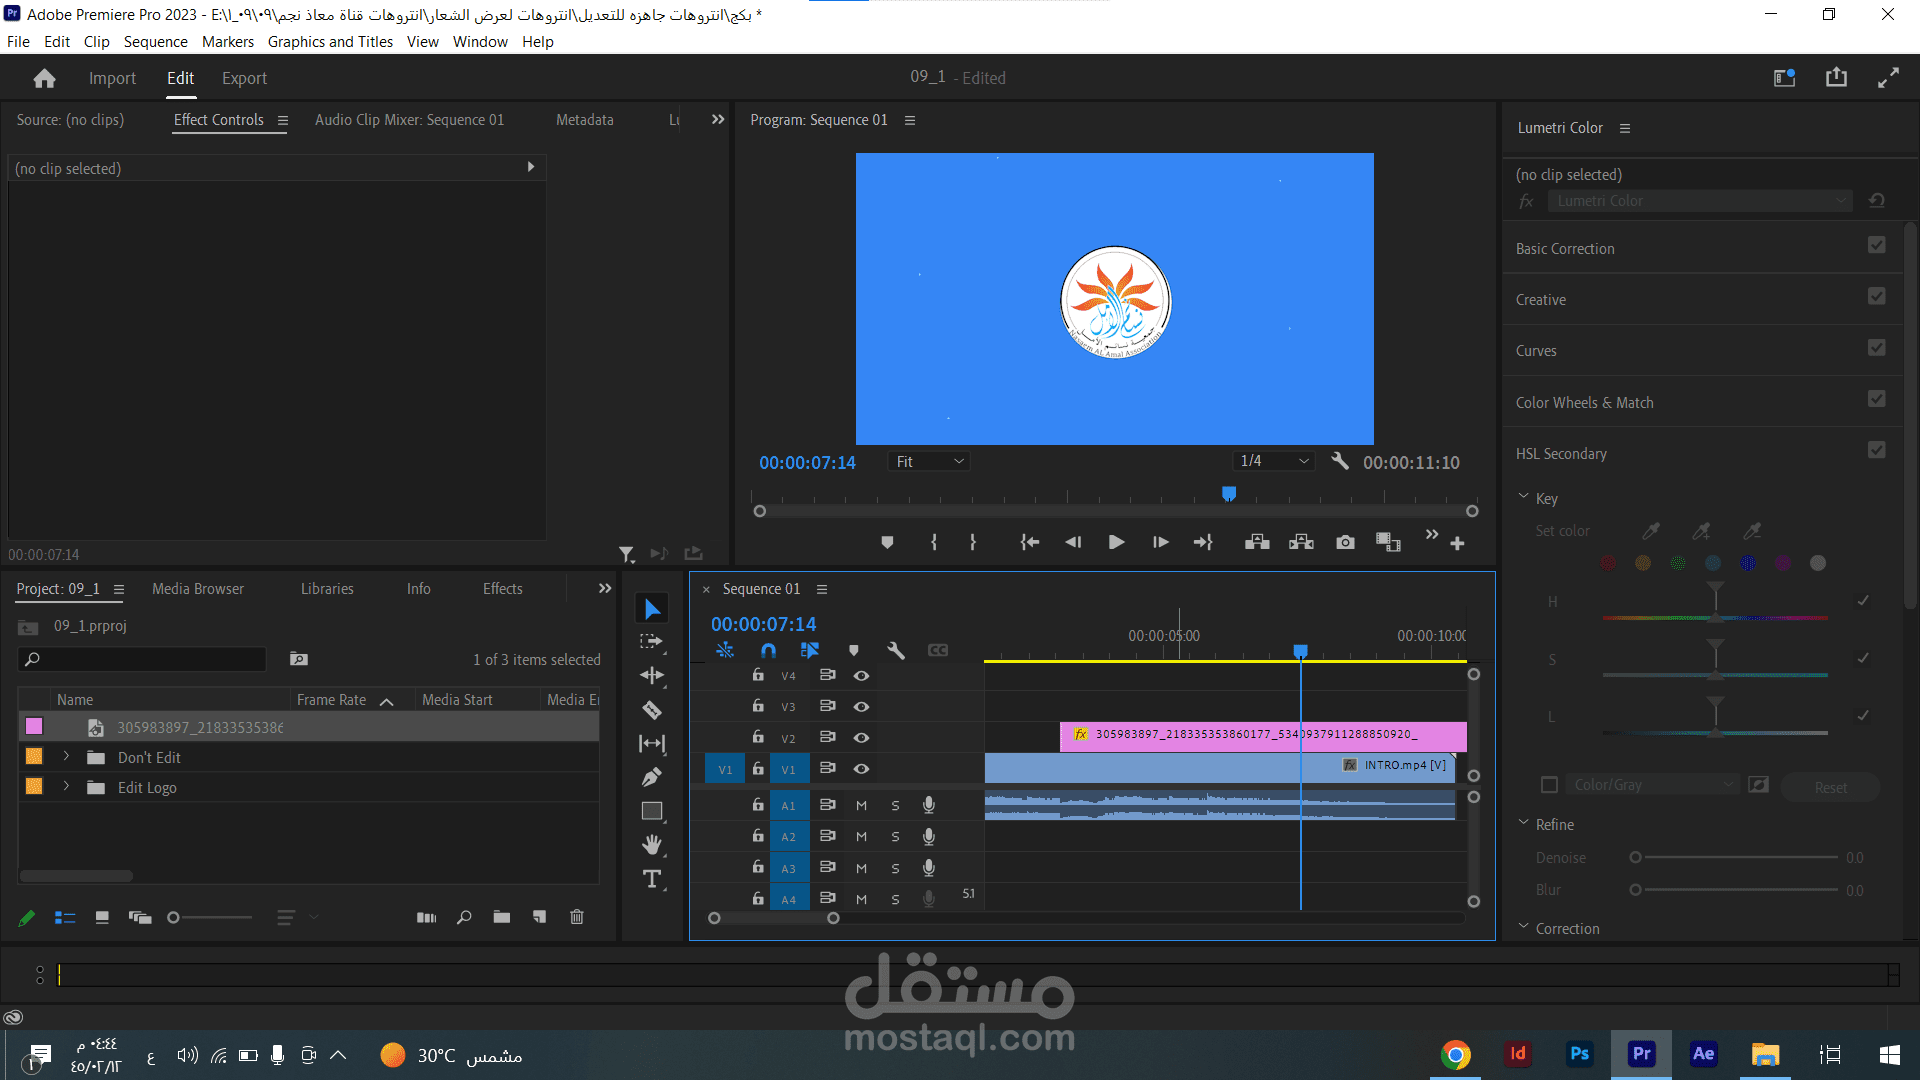Open the Sequence menu
The image size is (1920, 1080).
[156, 42]
